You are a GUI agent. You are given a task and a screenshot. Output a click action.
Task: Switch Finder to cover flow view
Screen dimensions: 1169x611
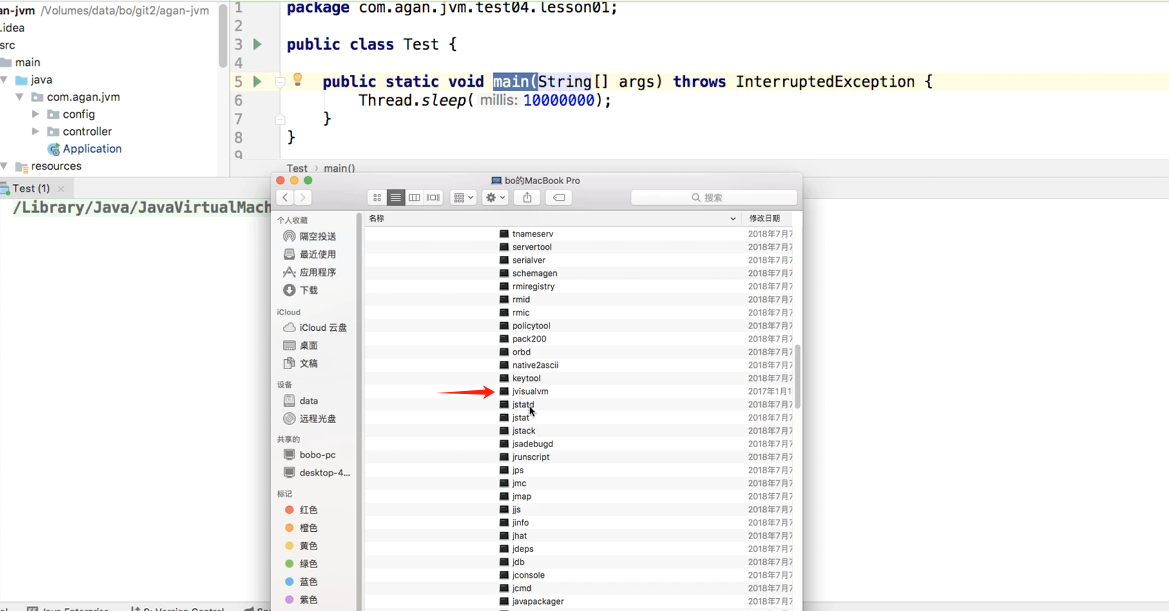click(433, 197)
